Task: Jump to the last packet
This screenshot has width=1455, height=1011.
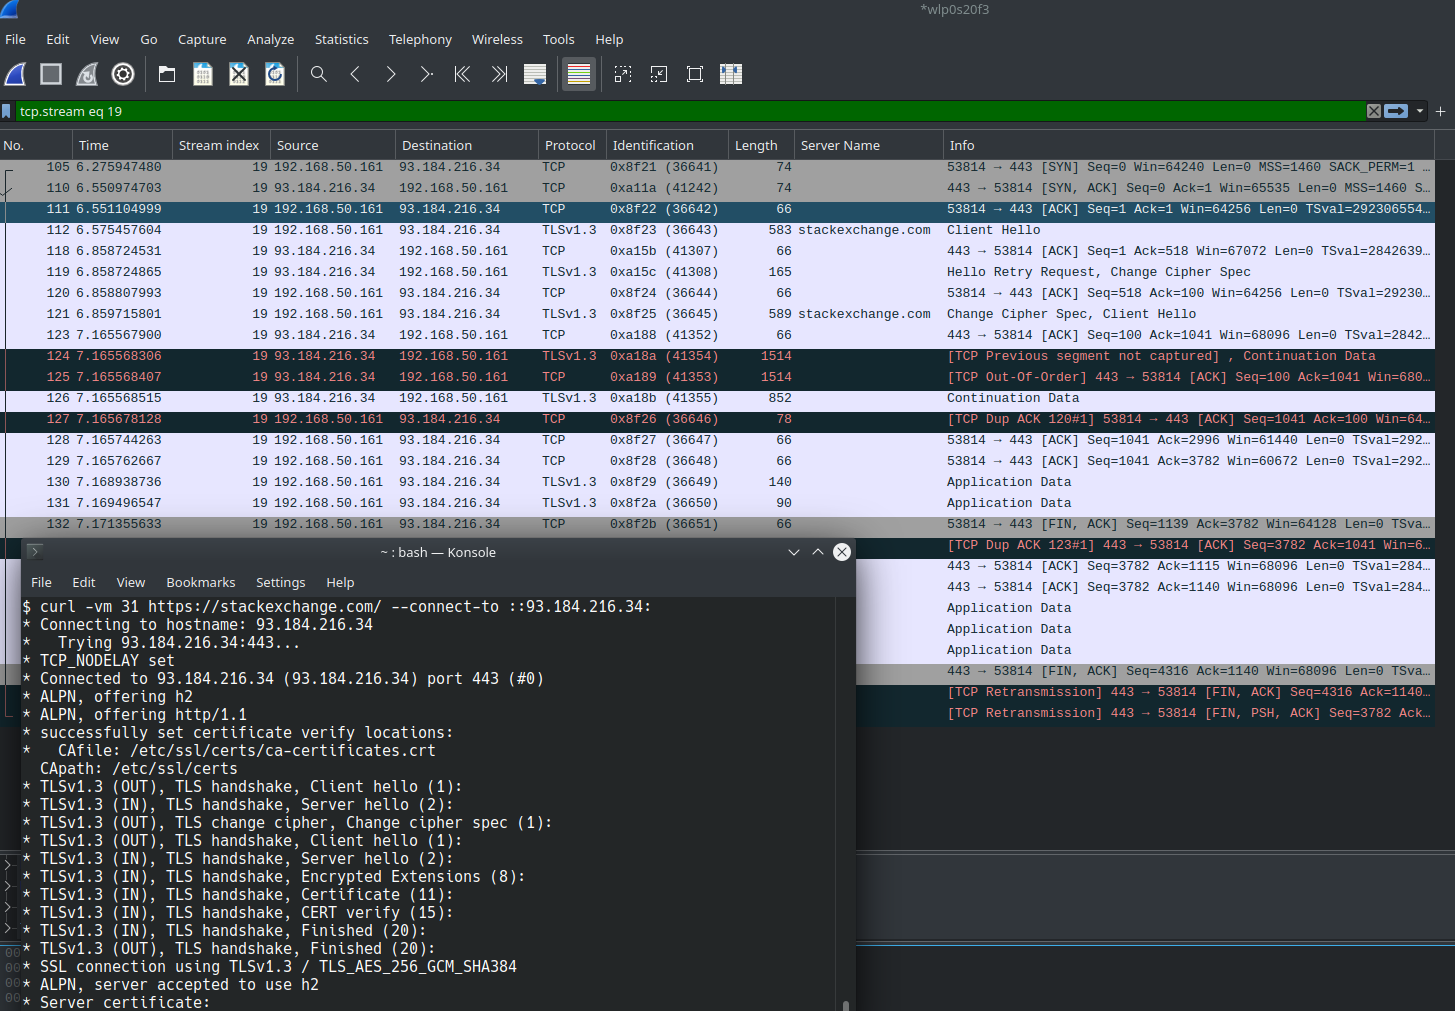Action: pyautogui.click(x=499, y=74)
